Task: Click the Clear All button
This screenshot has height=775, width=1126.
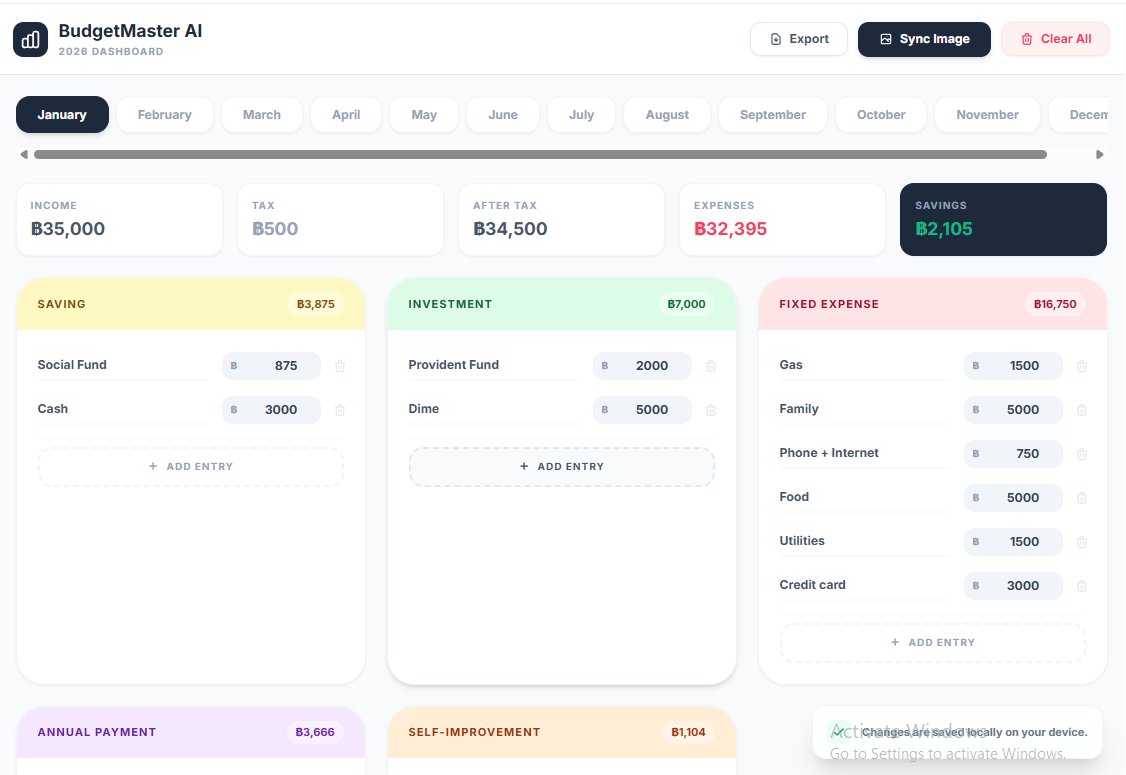Action: [x=1056, y=39]
